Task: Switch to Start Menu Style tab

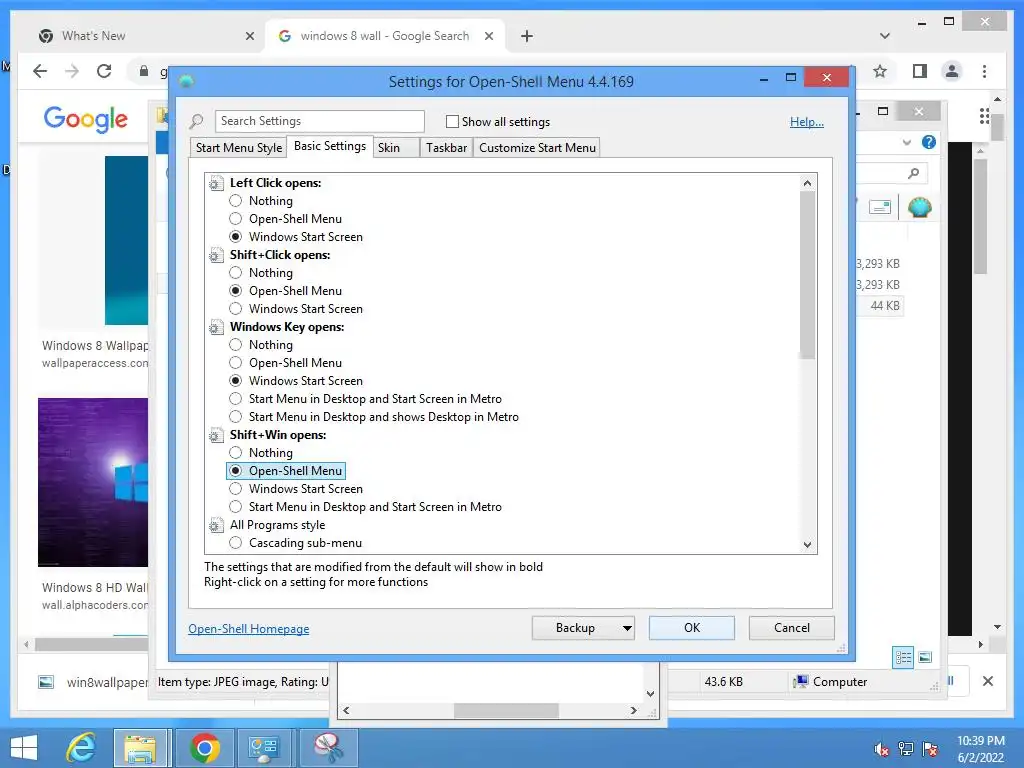Action: (x=238, y=148)
